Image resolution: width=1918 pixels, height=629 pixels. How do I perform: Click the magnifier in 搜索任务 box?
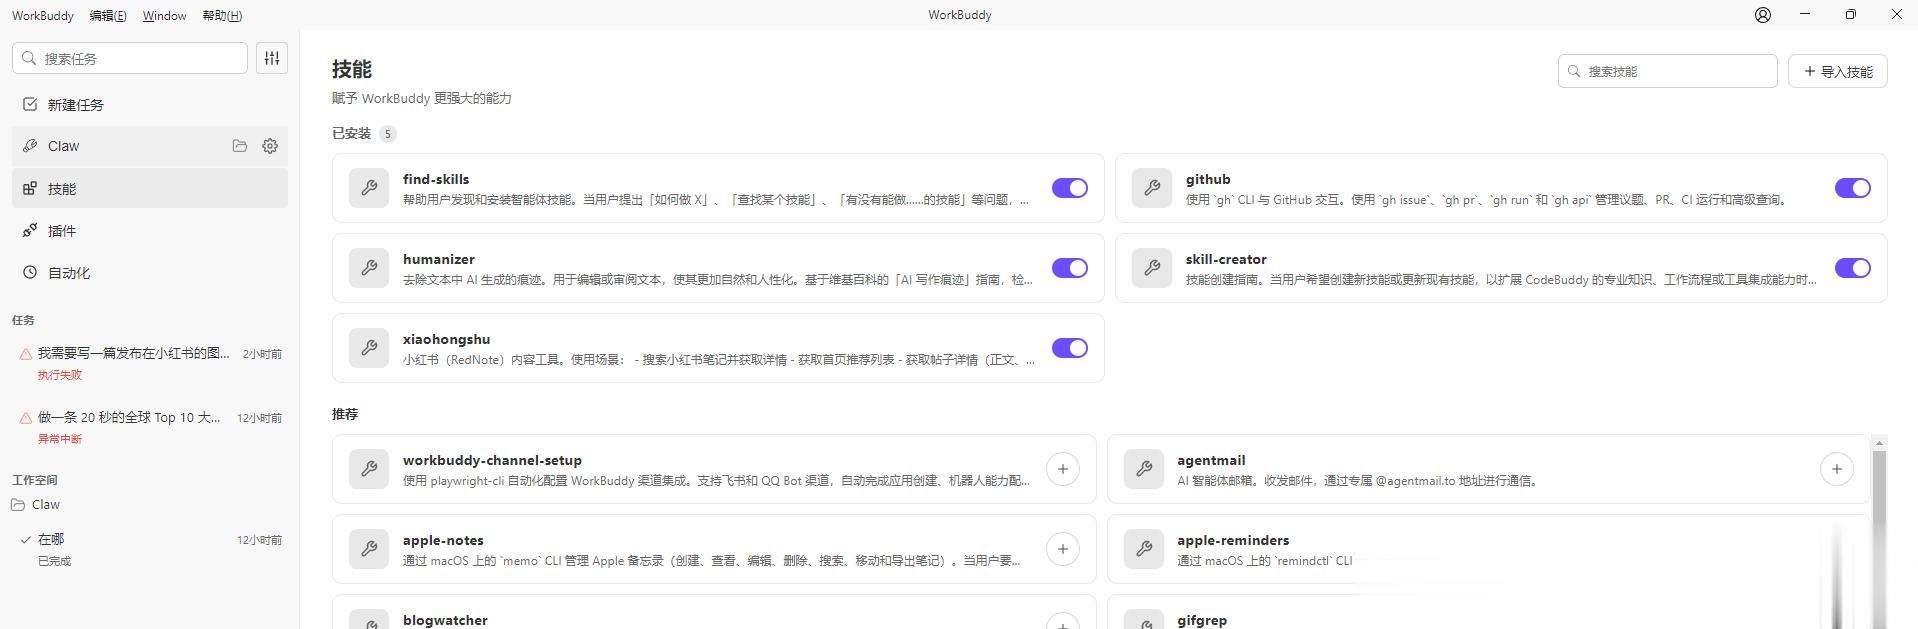[29, 58]
